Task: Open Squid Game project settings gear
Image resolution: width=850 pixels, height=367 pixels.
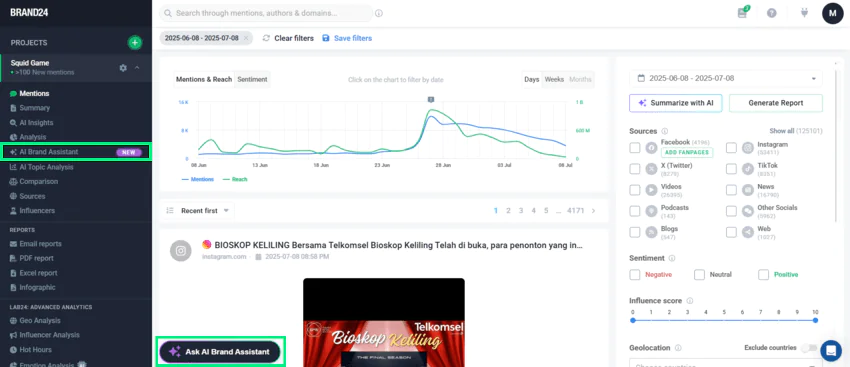Action: coord(123,68)
